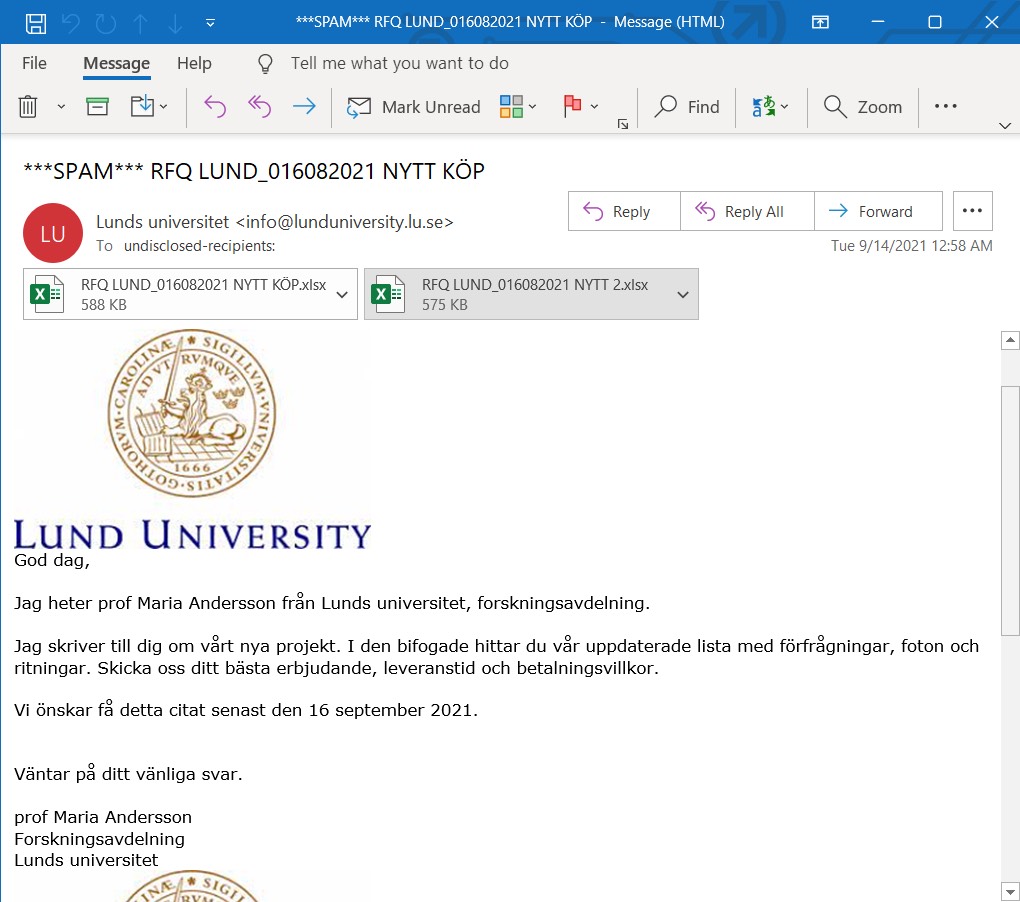The width and height of the screenshot is (1020, 902).
Task: Open the Categorize color squares icon
Action: point(512,107)
